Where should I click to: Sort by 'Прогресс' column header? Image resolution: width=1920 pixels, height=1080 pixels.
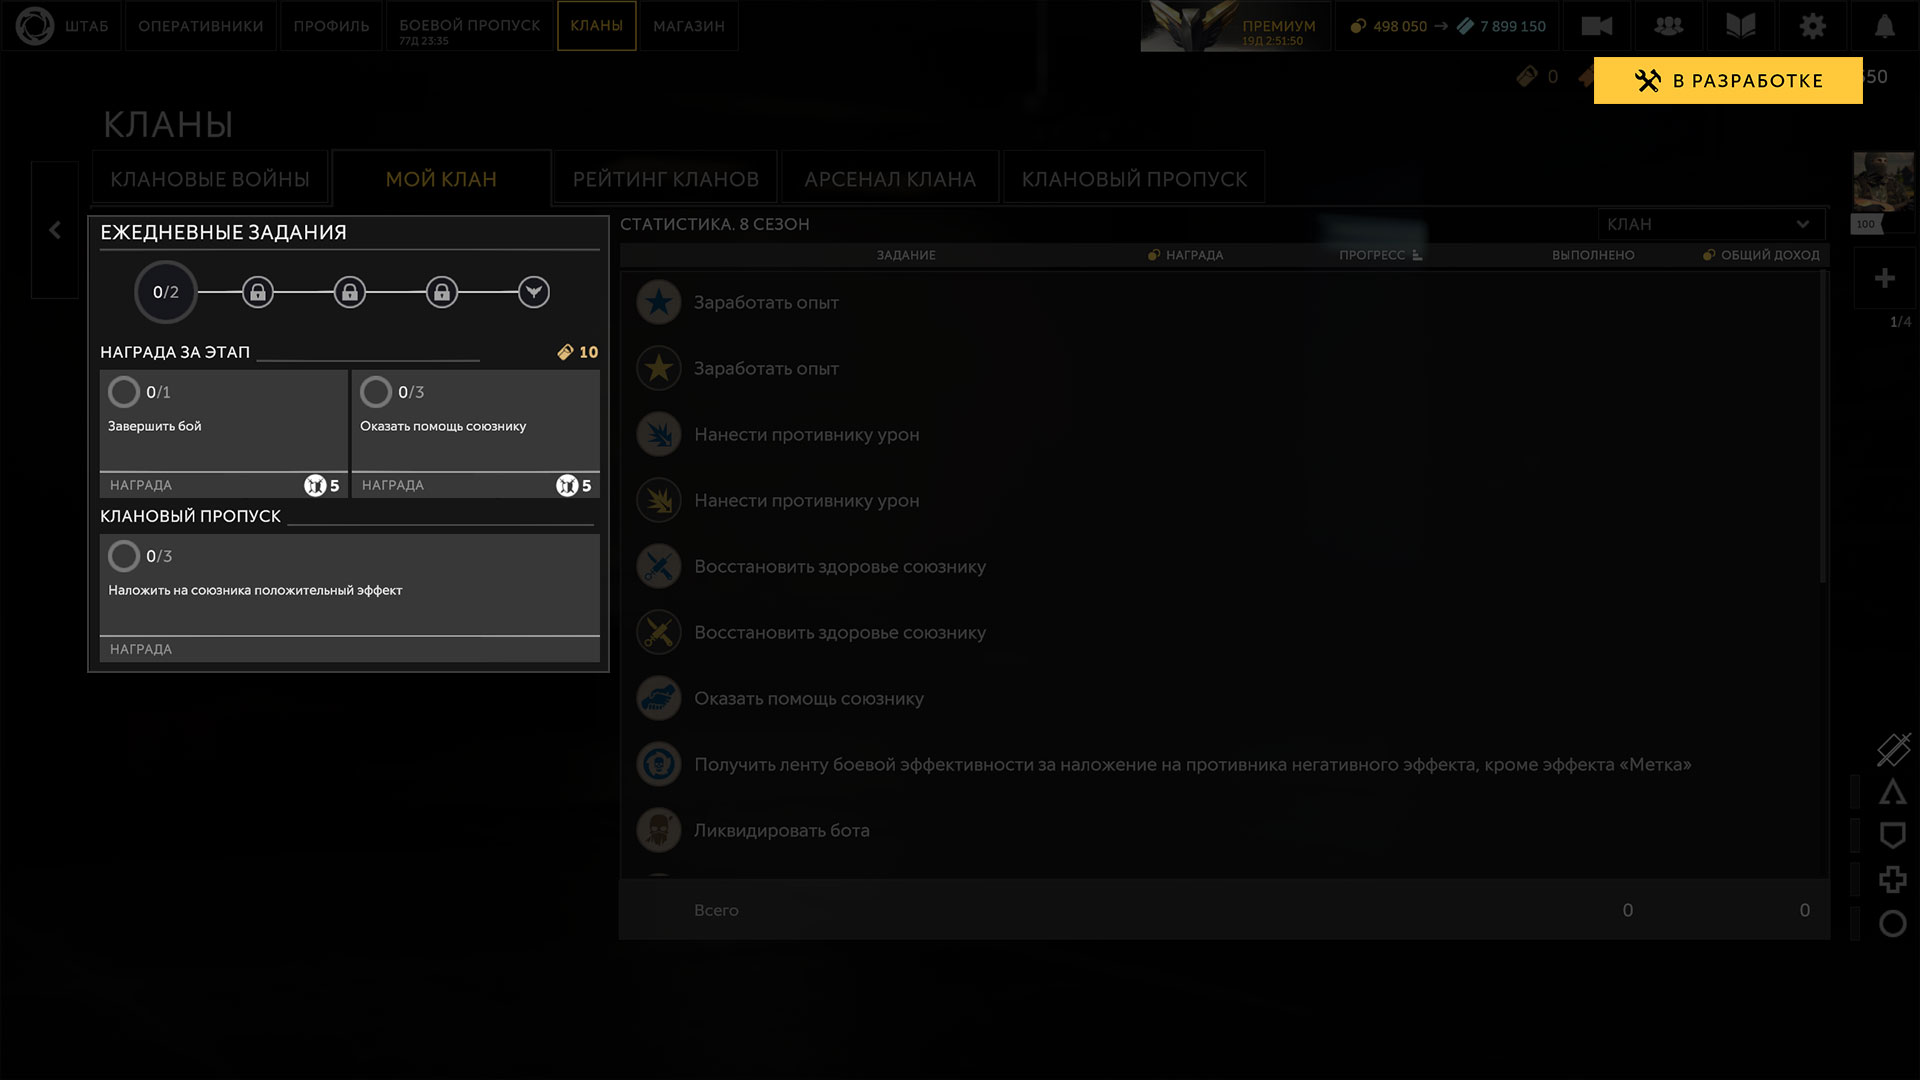click(x=1379, y=255)
